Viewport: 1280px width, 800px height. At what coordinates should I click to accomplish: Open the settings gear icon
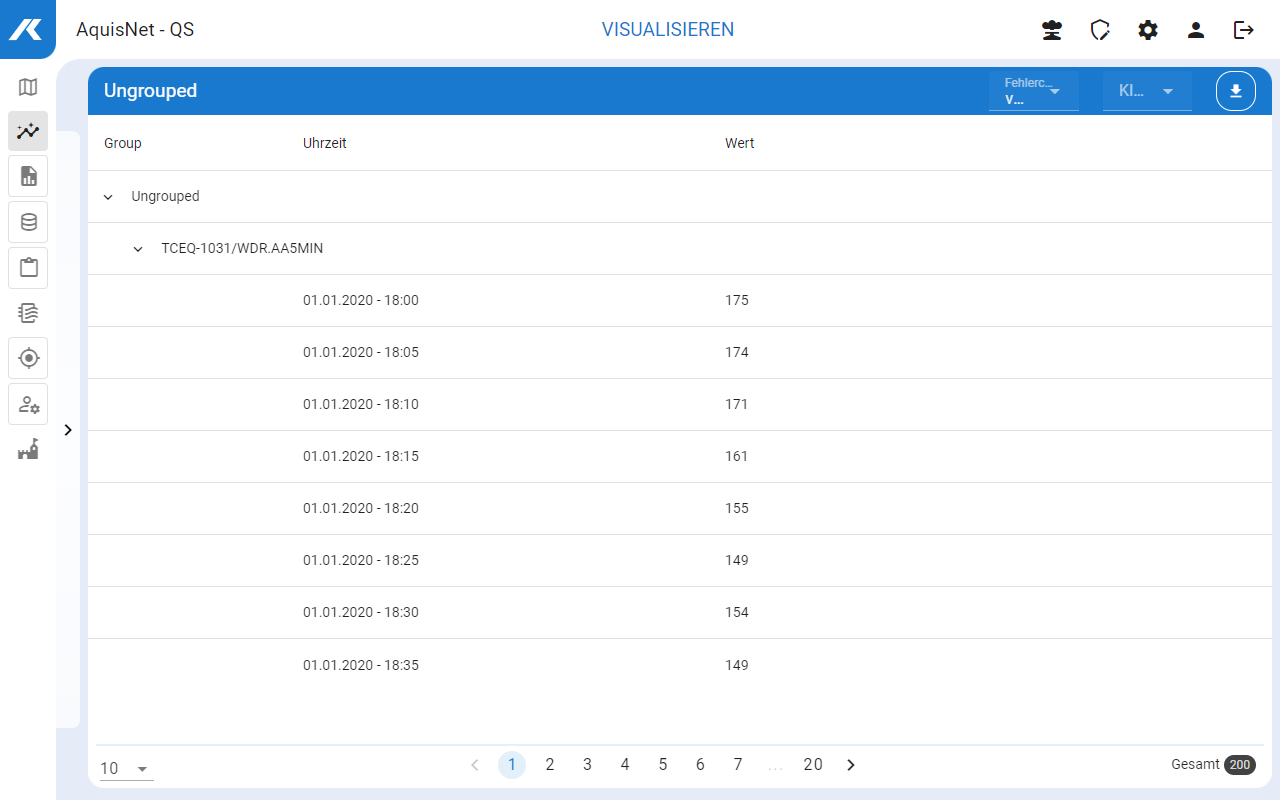click(1148, 30)
